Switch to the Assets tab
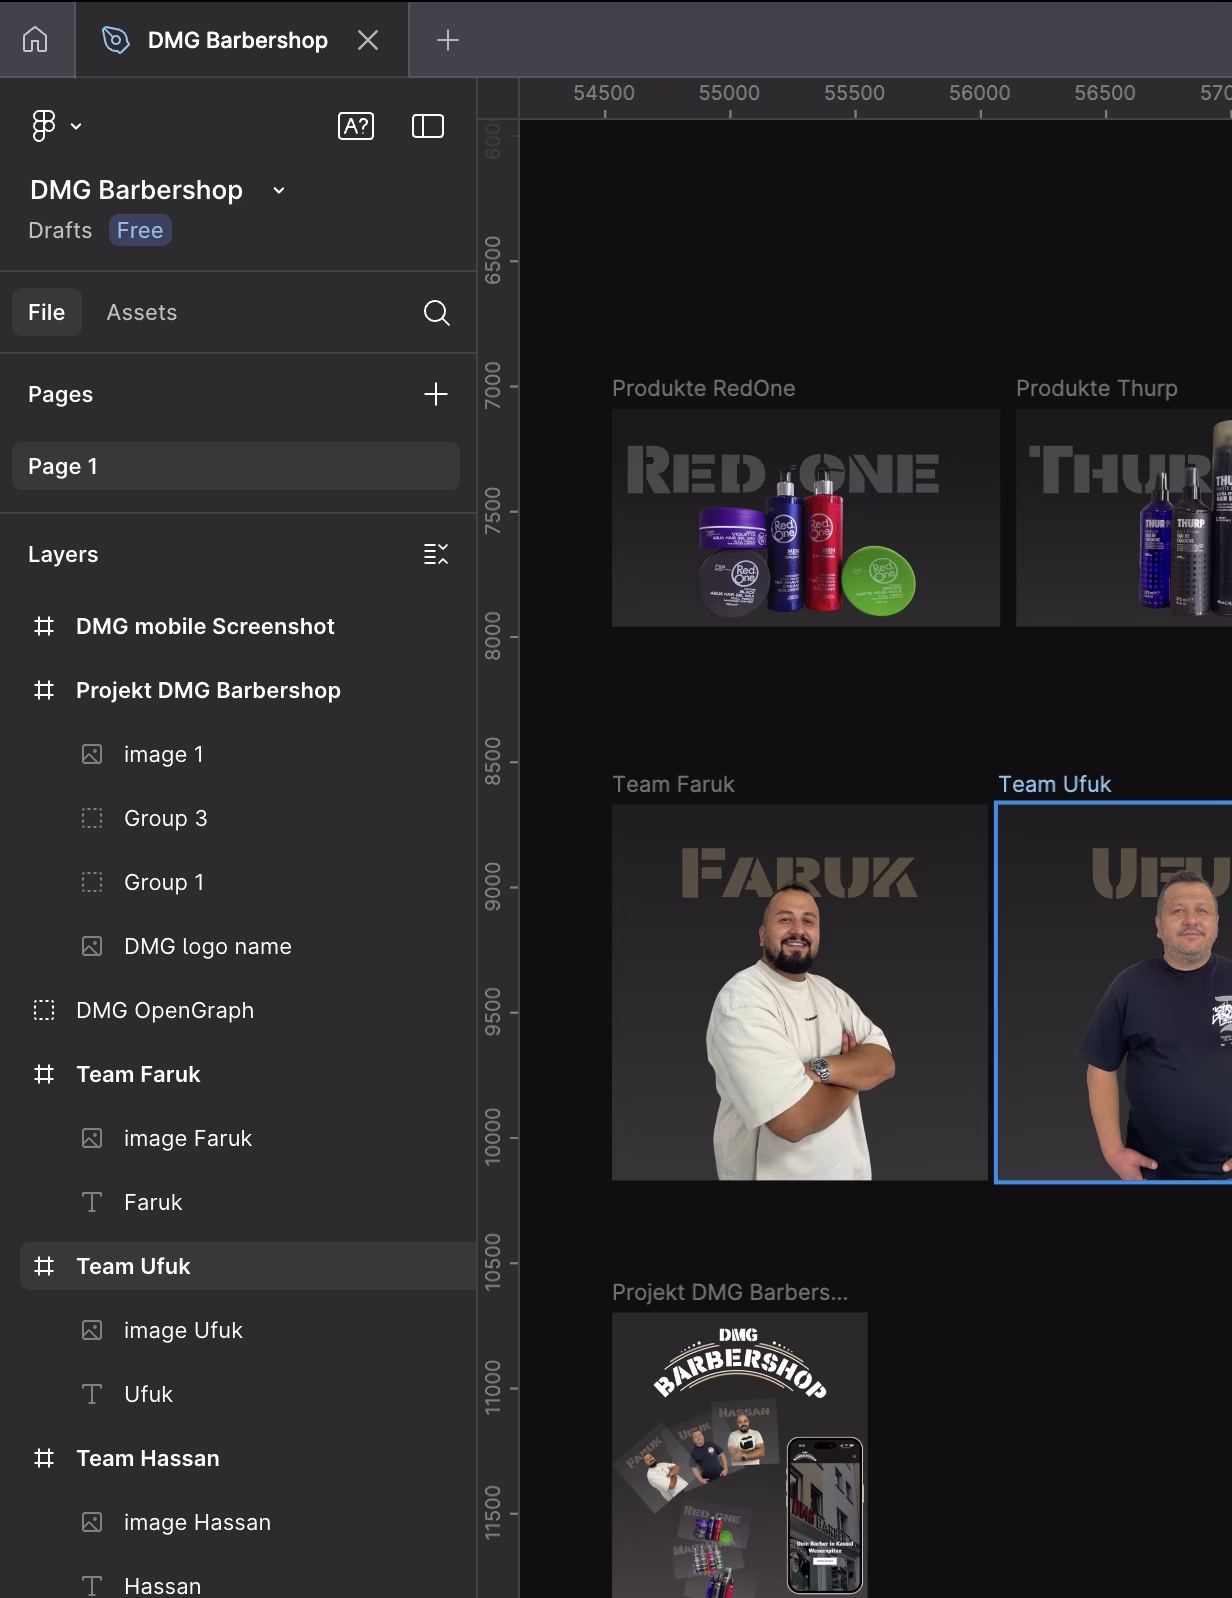1232x1598 pixels. [141, 313]
